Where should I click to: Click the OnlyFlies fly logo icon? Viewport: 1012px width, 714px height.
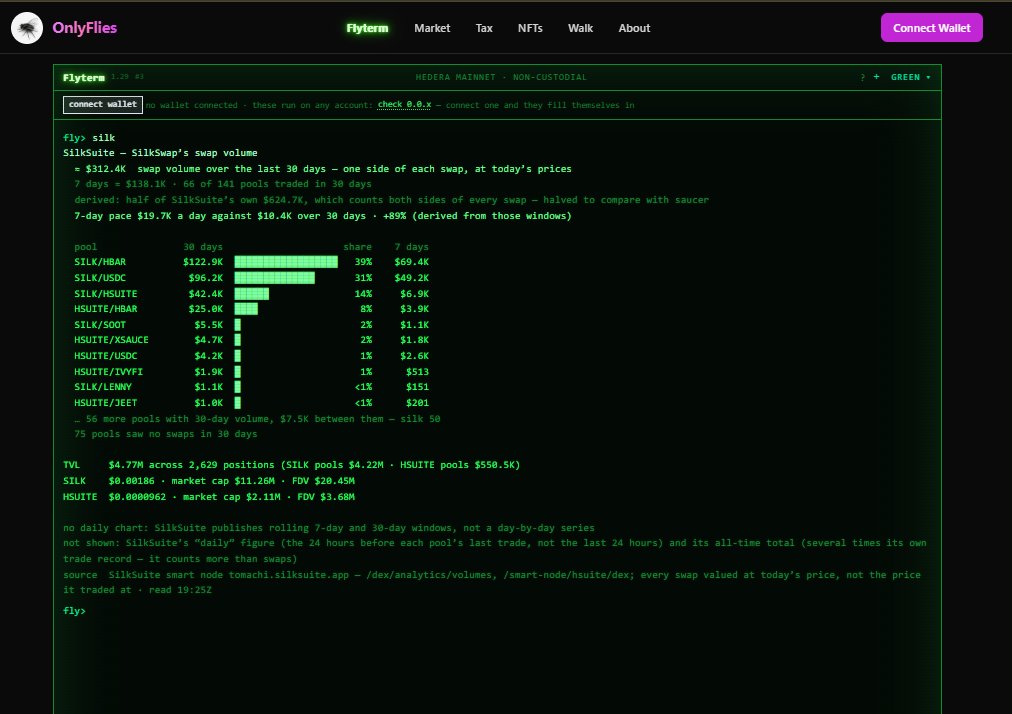[x=27, y=28]
